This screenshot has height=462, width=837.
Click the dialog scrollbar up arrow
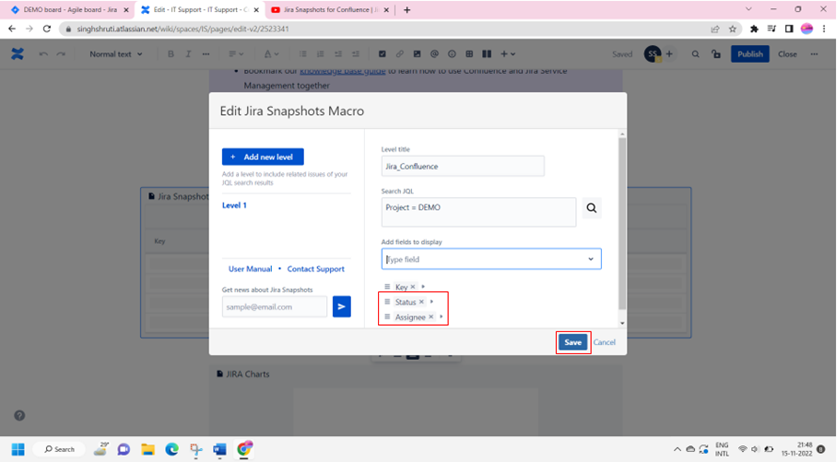pos(622,134)
